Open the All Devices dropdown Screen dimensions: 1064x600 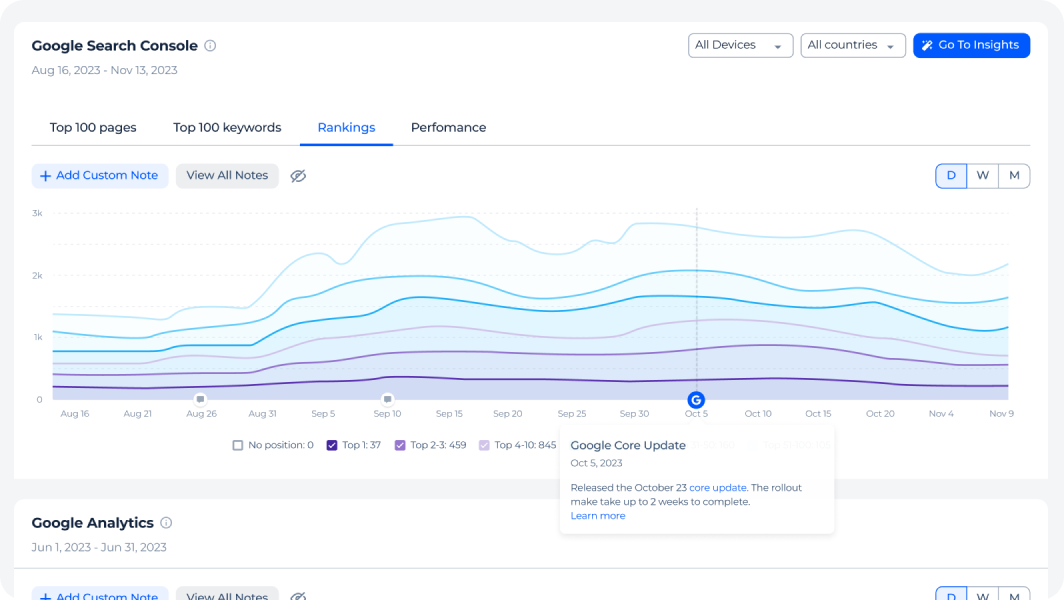click(x=740, y=45)
